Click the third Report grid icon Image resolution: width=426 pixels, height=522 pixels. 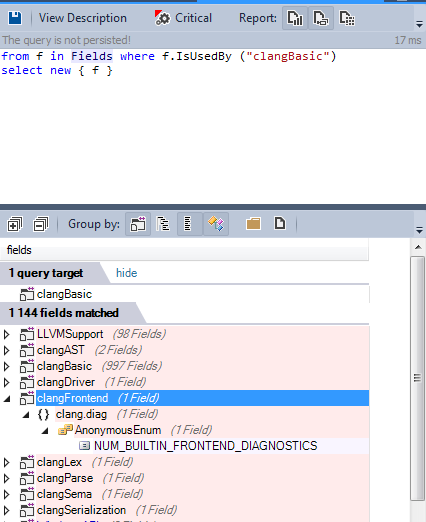pos(347,18)
